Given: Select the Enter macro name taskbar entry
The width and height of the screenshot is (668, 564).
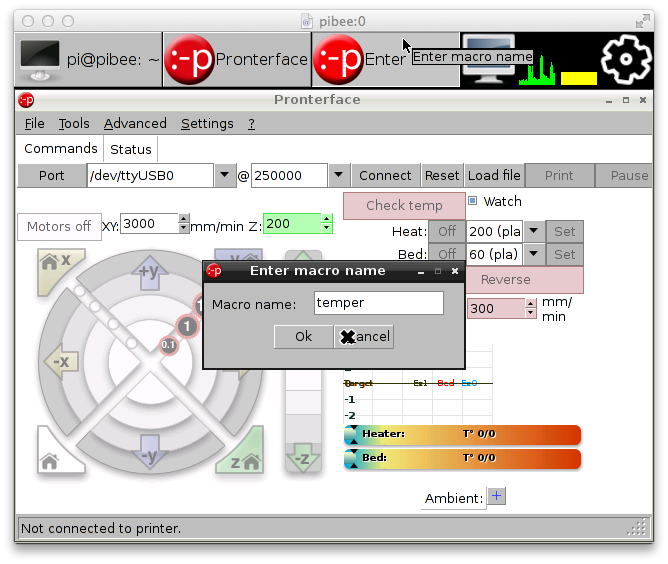Looking at the screenshot, I should tap(386, 60).
